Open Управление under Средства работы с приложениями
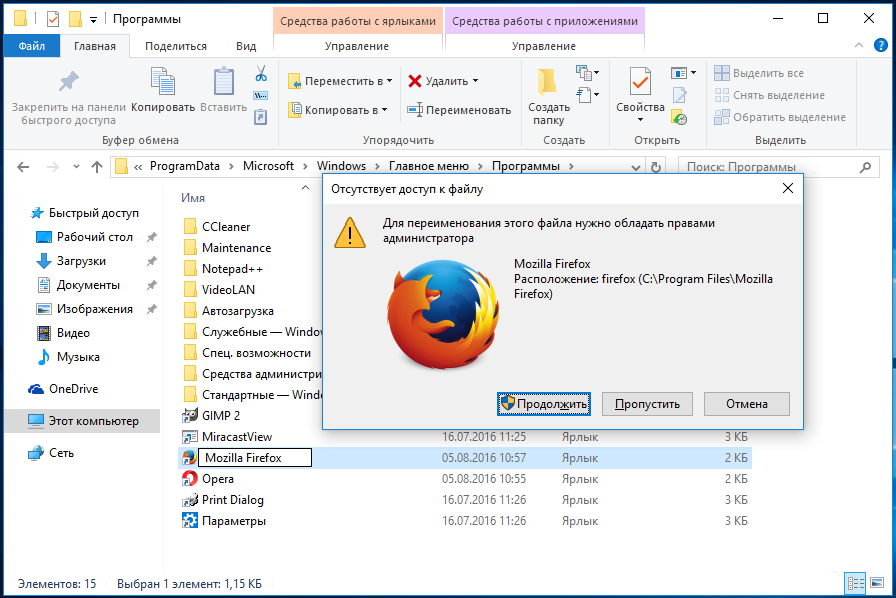This screenshot has height=598, width=896. 544,46
